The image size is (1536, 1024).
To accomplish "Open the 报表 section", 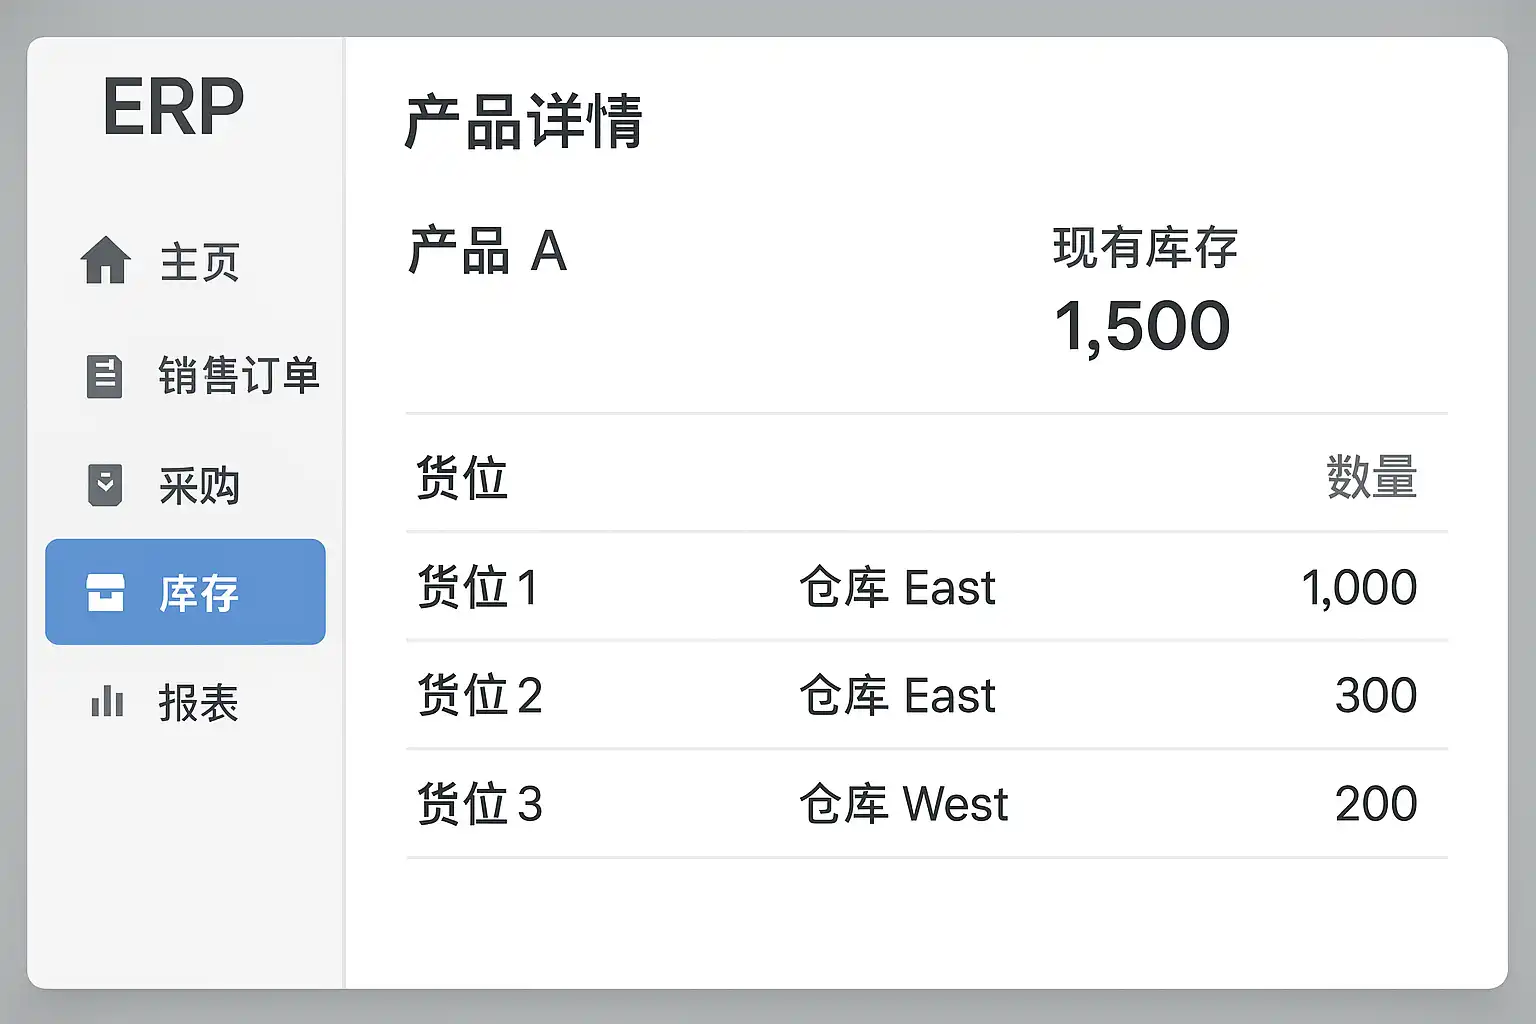I will click(198, 703).
